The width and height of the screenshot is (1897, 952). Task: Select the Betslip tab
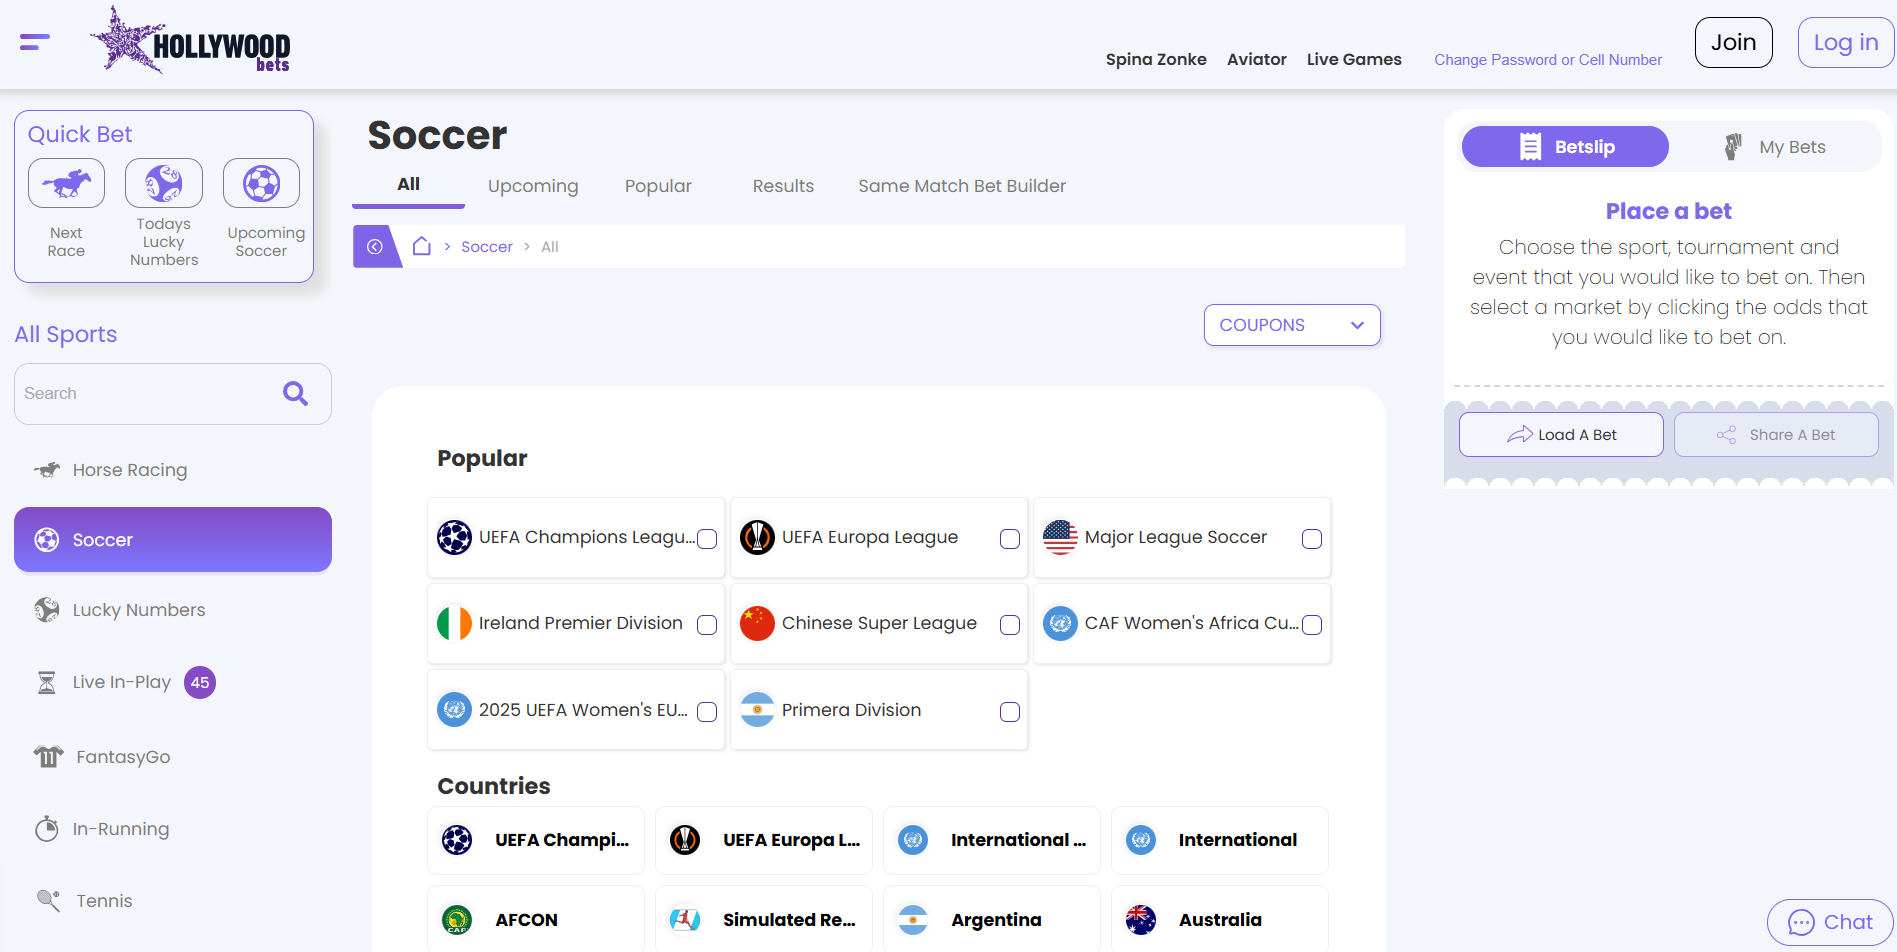tap(1565, 147)
